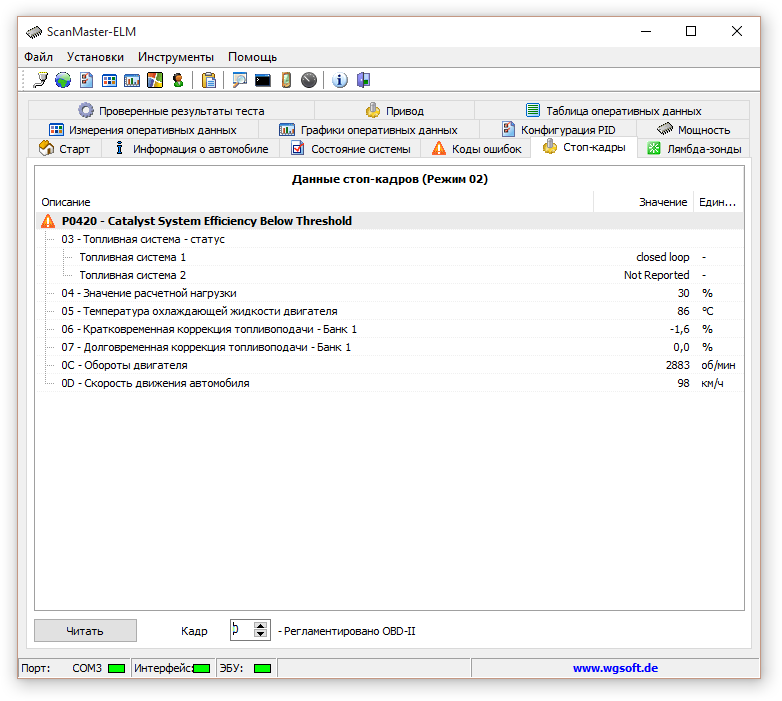Open the black terminal console icon
The image size is (782, 701).
263,80
